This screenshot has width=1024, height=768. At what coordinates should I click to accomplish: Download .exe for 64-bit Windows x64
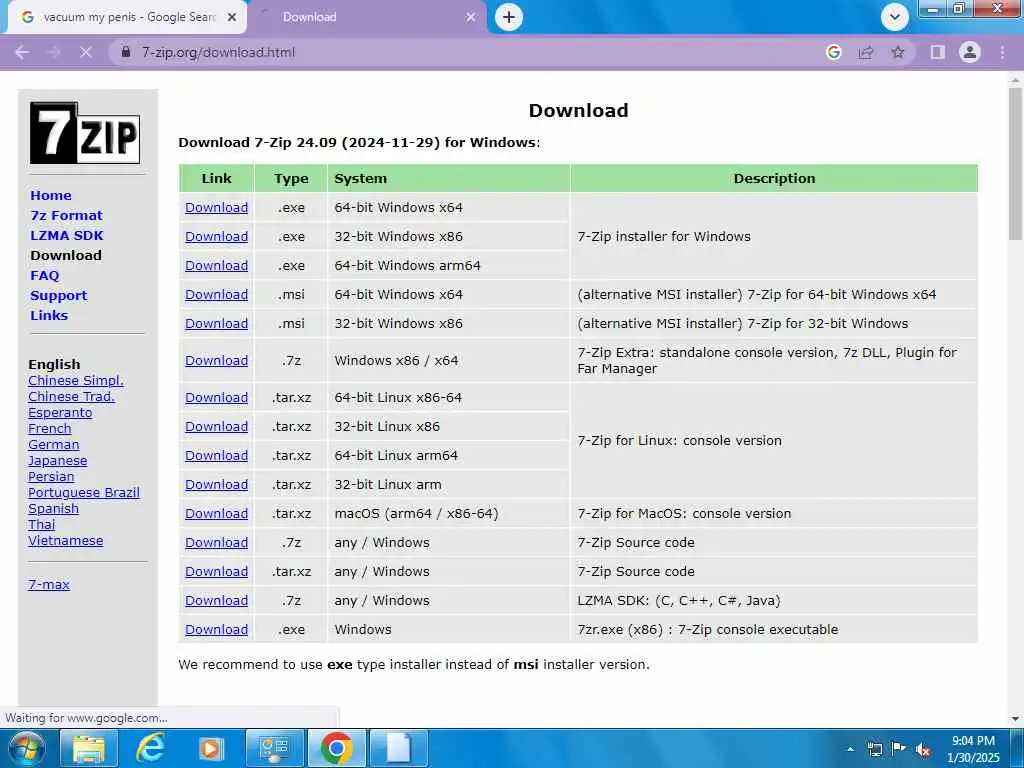coord(216,208)
